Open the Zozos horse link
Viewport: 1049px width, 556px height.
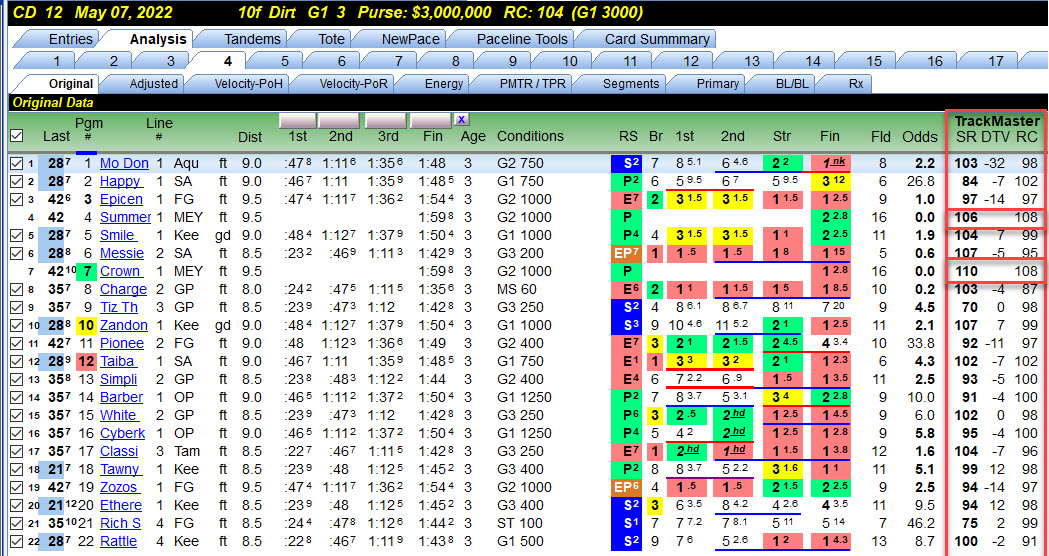point(120,488)
